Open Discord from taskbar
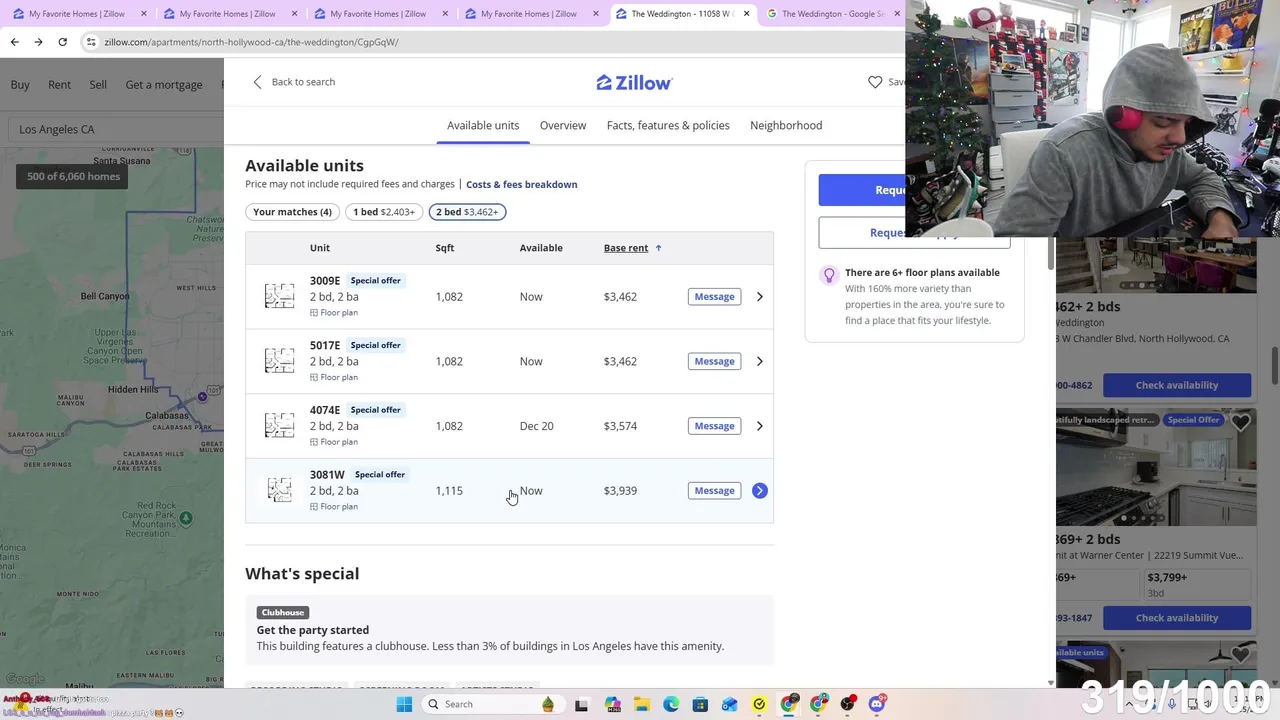 pyautogui.click(x=877, y=704)
